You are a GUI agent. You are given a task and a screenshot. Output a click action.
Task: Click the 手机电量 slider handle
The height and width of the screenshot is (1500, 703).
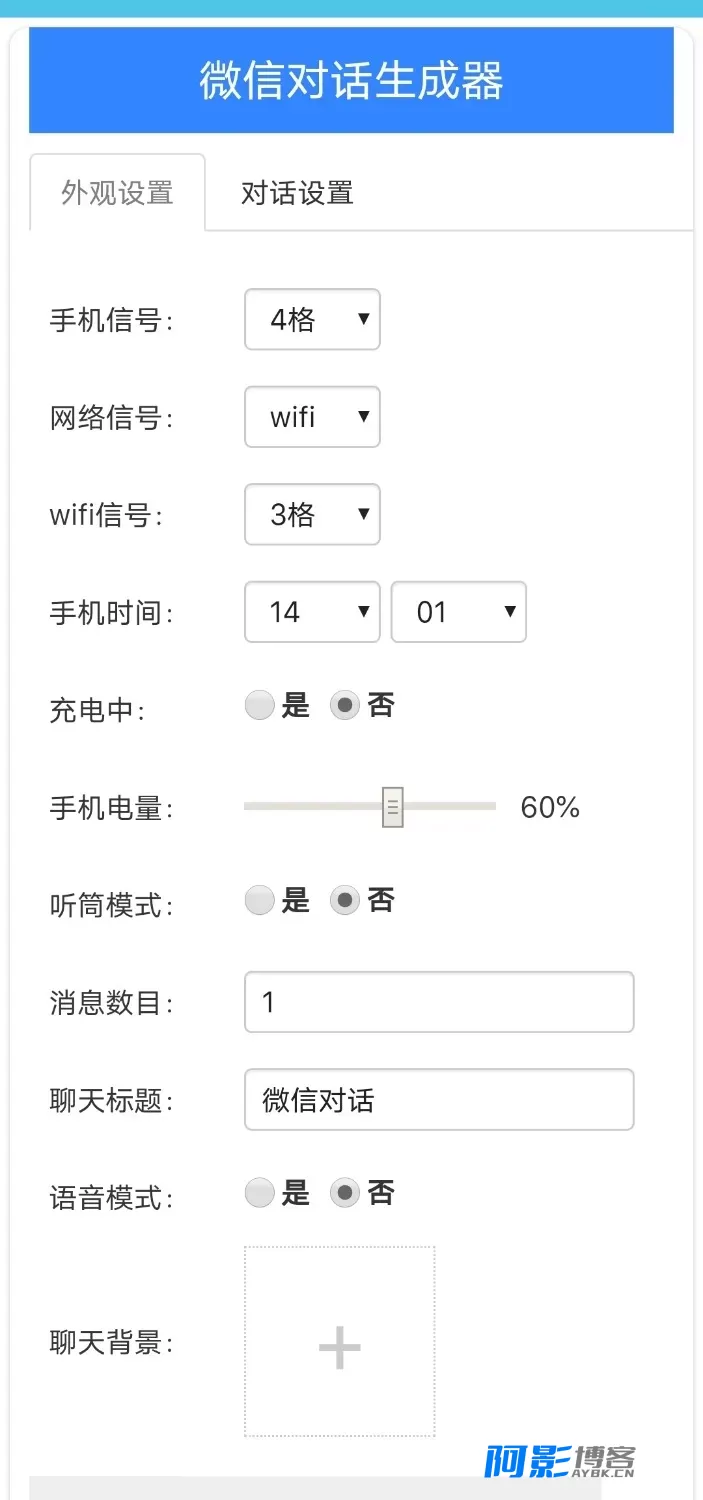[393, 807]
